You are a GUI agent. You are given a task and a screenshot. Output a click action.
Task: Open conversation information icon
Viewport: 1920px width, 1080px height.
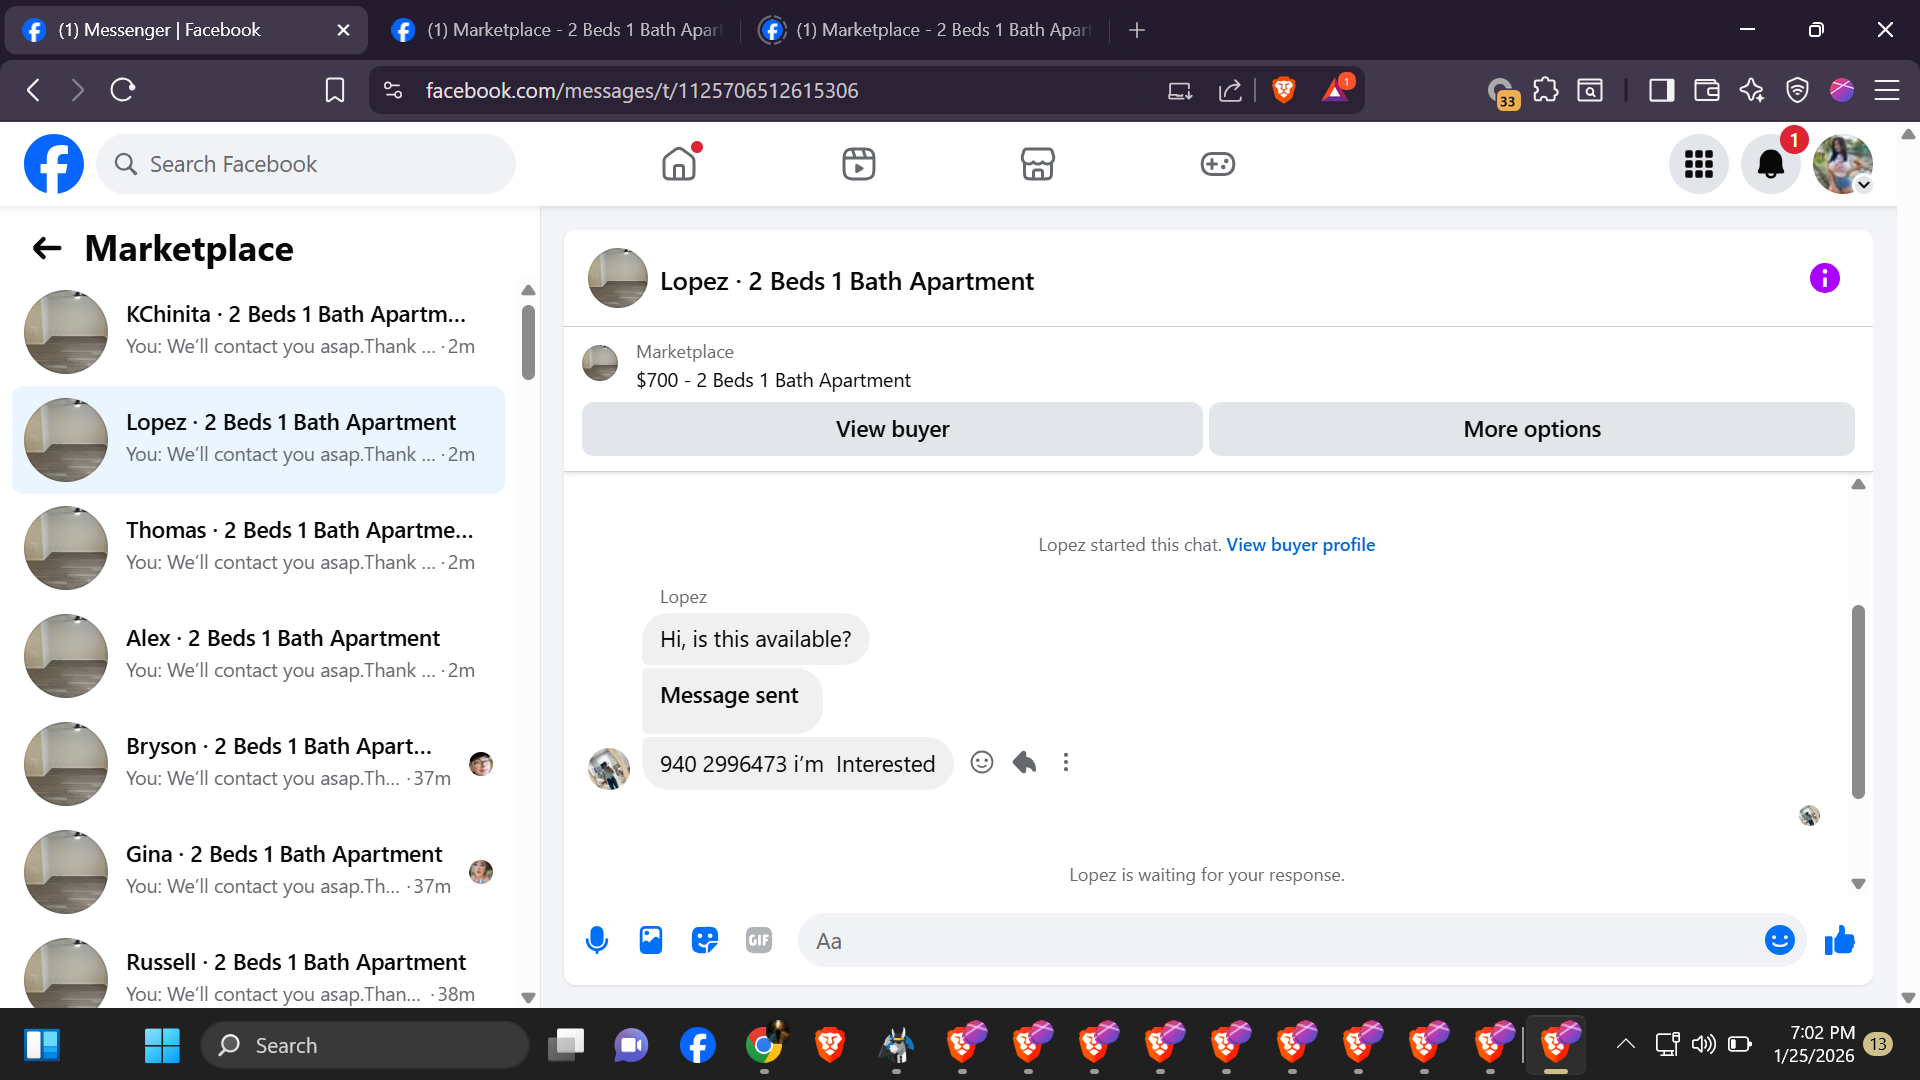tap(1825, 278)
